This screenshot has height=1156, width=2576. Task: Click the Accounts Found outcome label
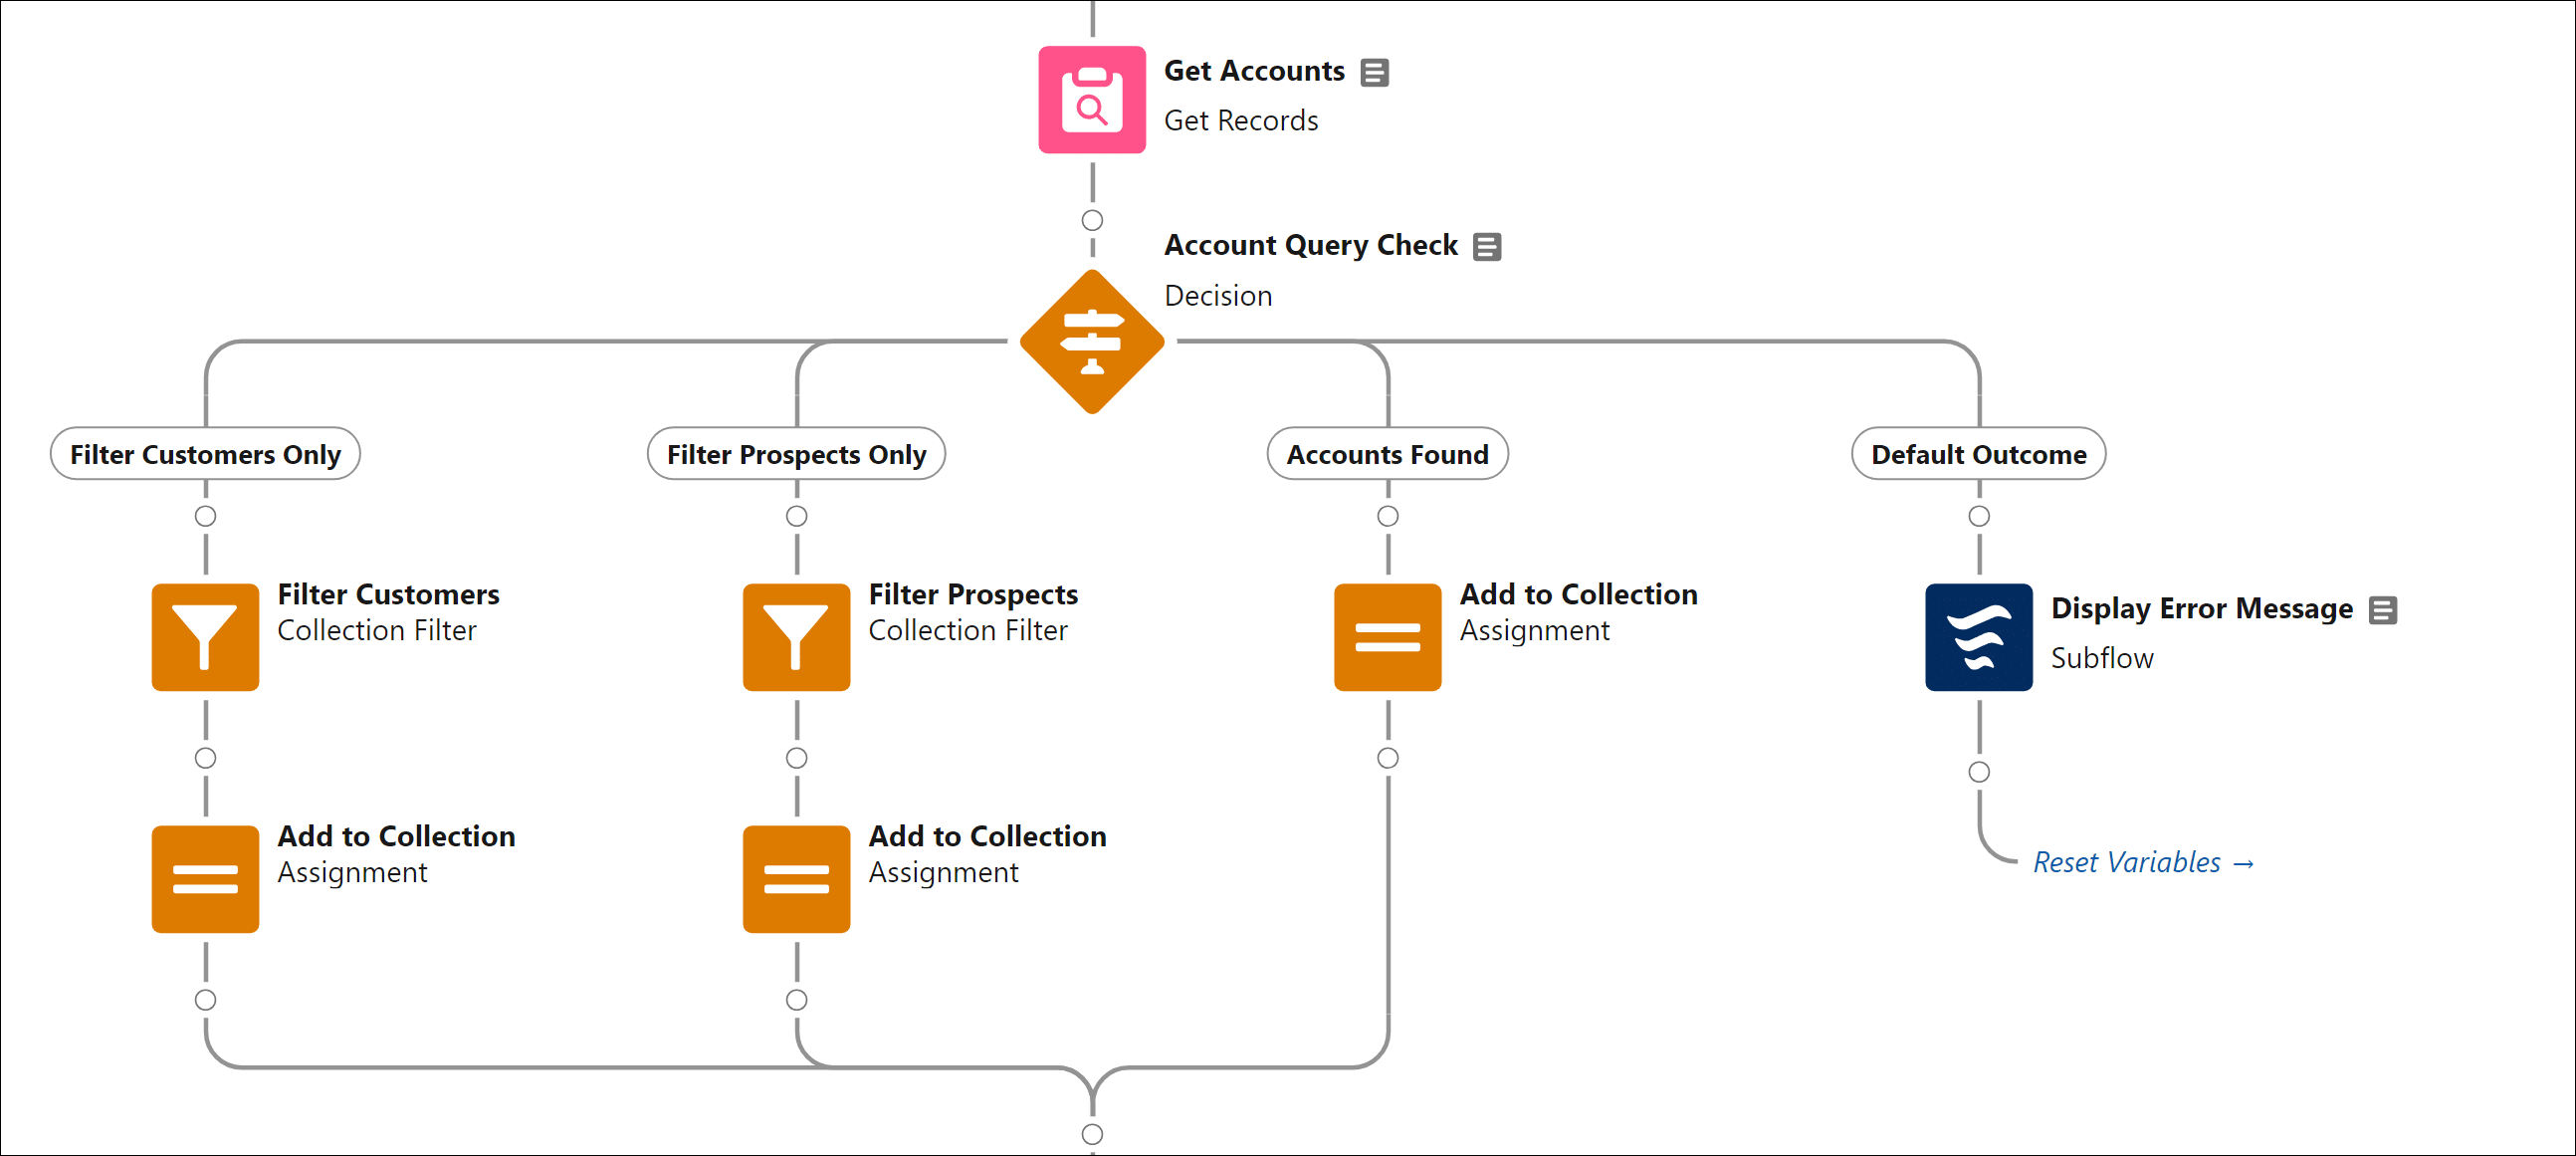click(x=1387, y=454)
